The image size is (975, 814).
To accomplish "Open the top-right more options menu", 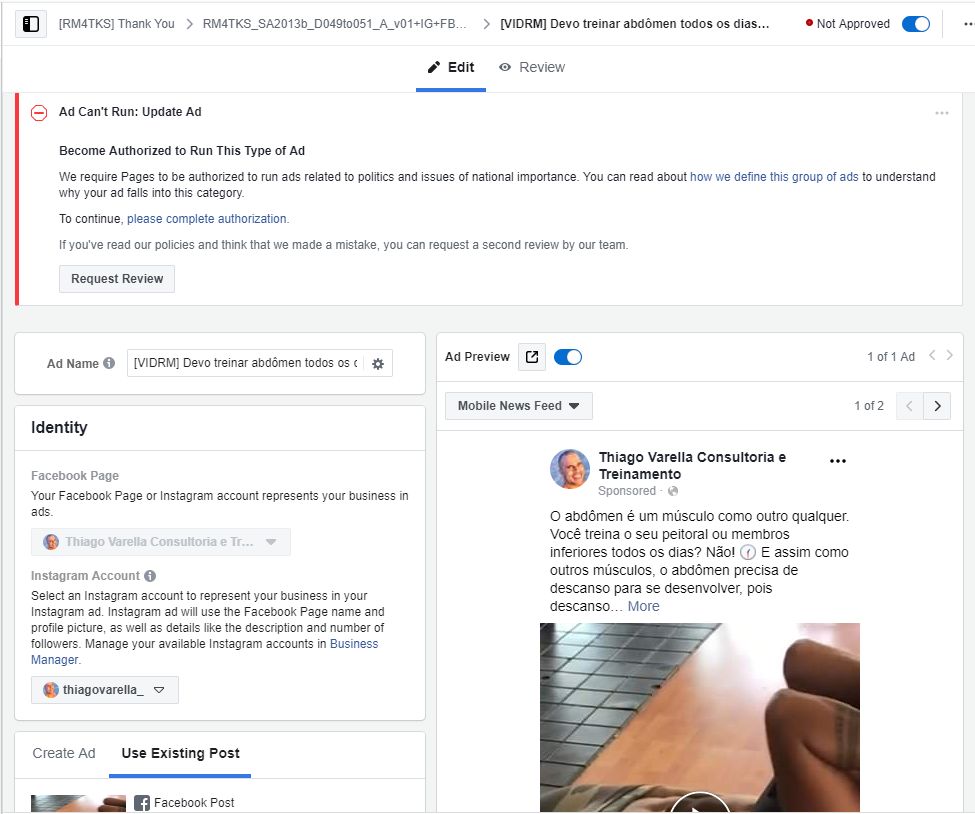I will click(x=968, y=24).
